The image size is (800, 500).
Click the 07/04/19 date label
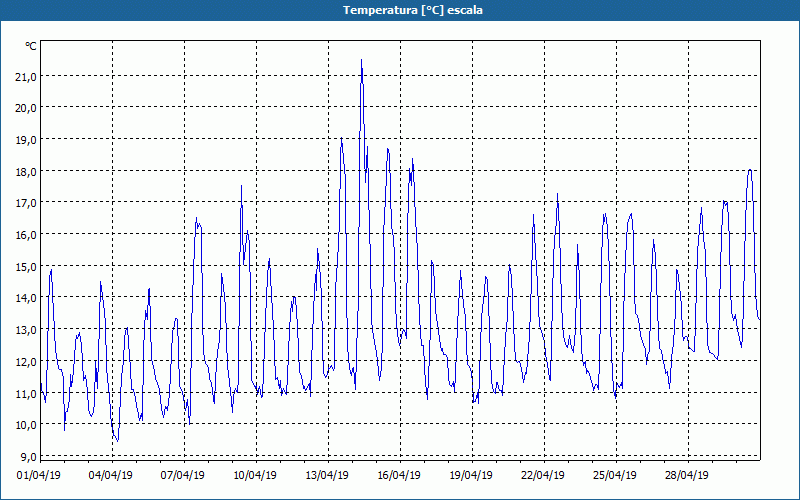[x=183, y=475]
